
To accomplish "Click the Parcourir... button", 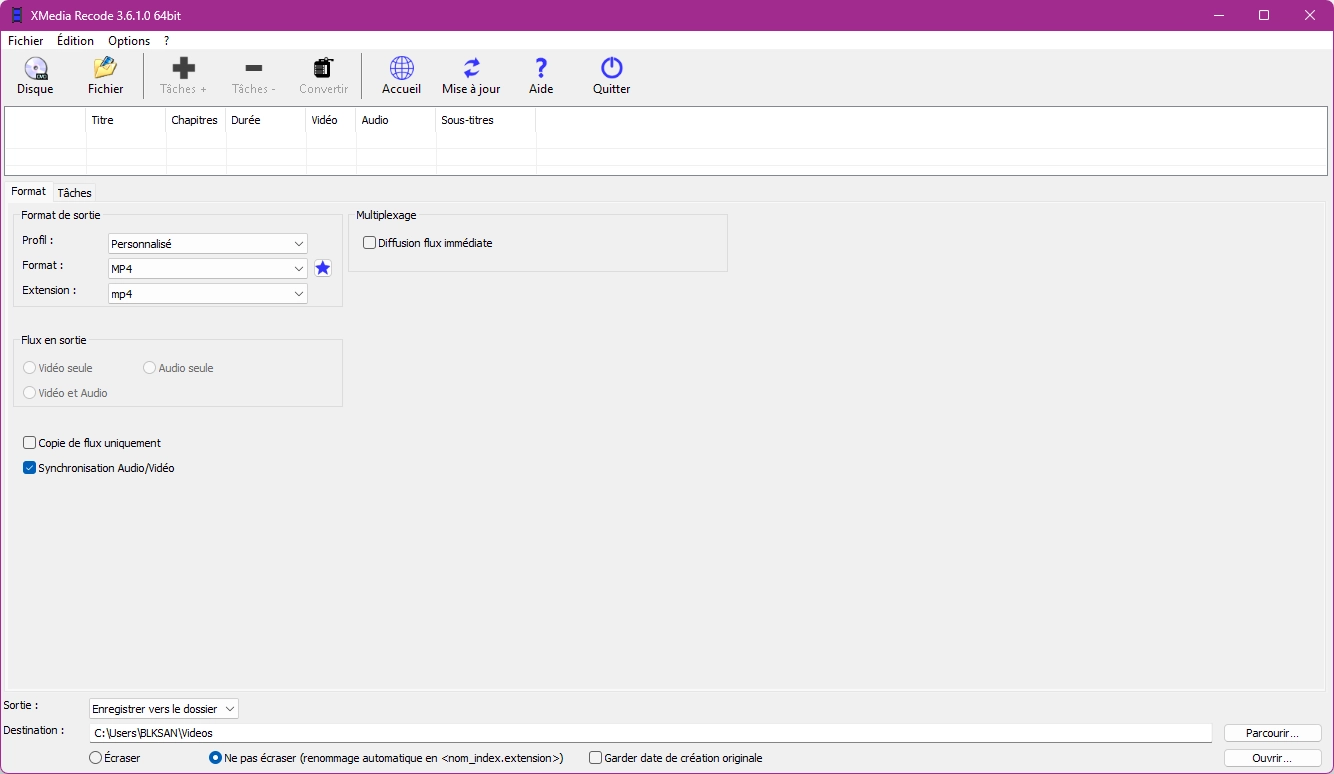I will 1272,733.
